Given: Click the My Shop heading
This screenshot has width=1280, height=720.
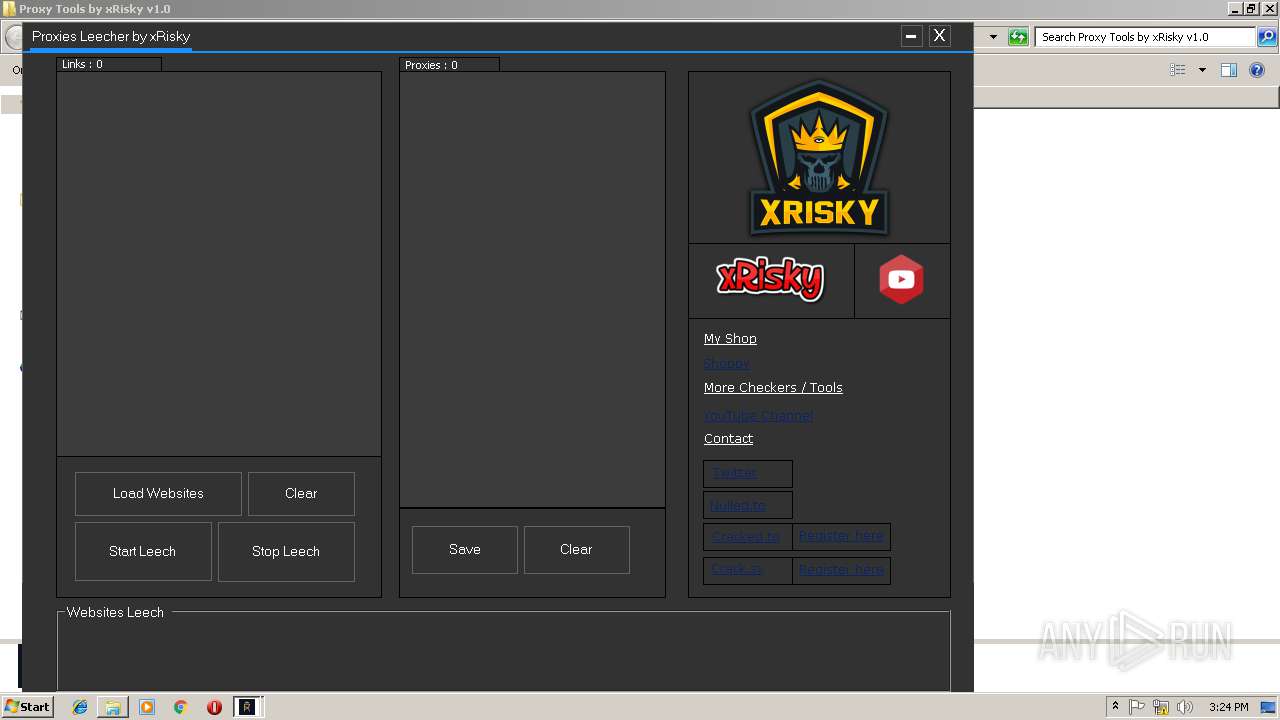Looking at the screenshot, I should pos(730,339).
